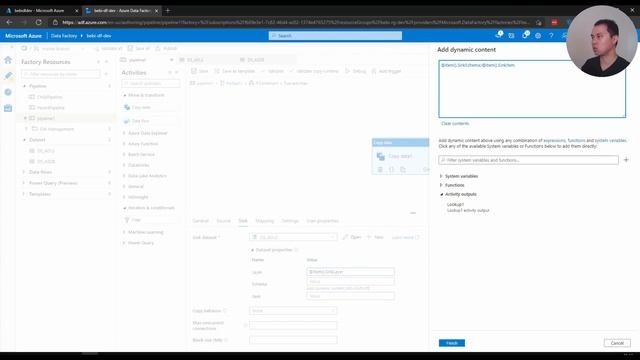640x360 pixels.
Task: Switch to the Settings tab
Action: (x=290, y=221)
